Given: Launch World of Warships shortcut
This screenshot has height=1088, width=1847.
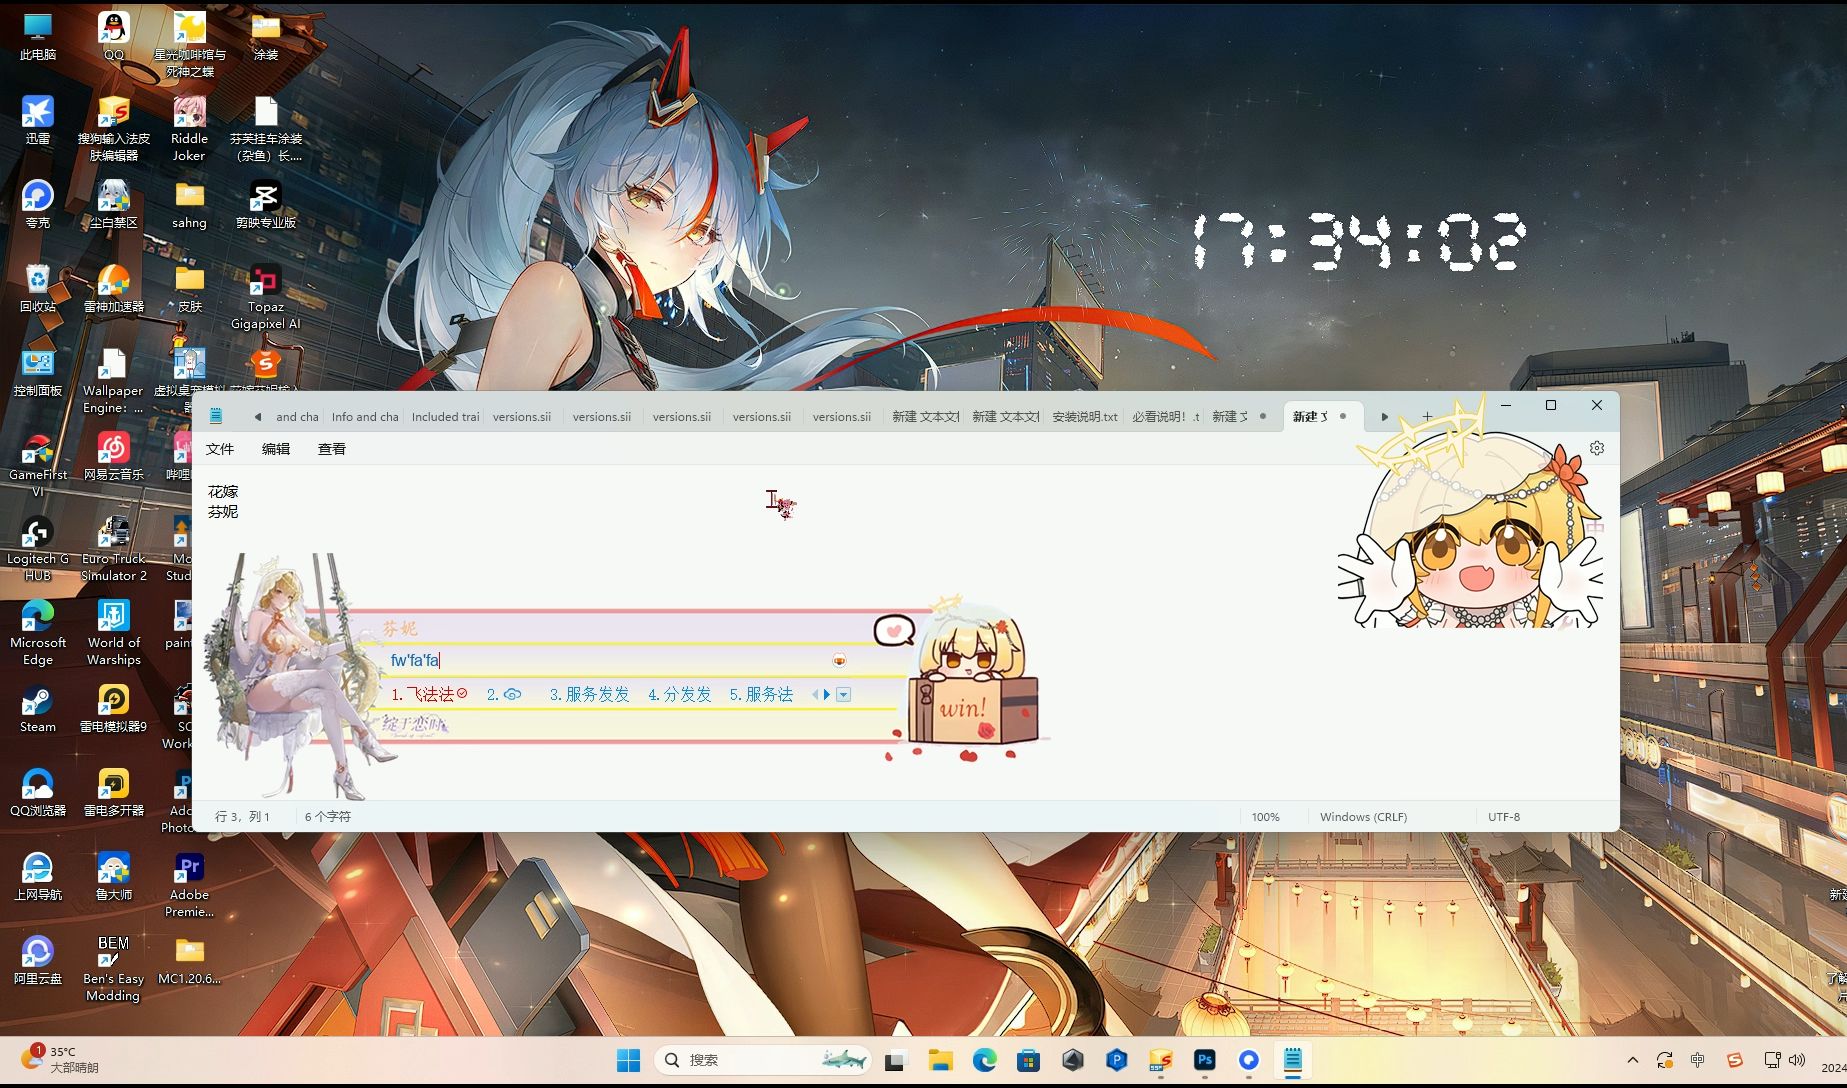Looking at the screenshot, I should pos(113,632).
